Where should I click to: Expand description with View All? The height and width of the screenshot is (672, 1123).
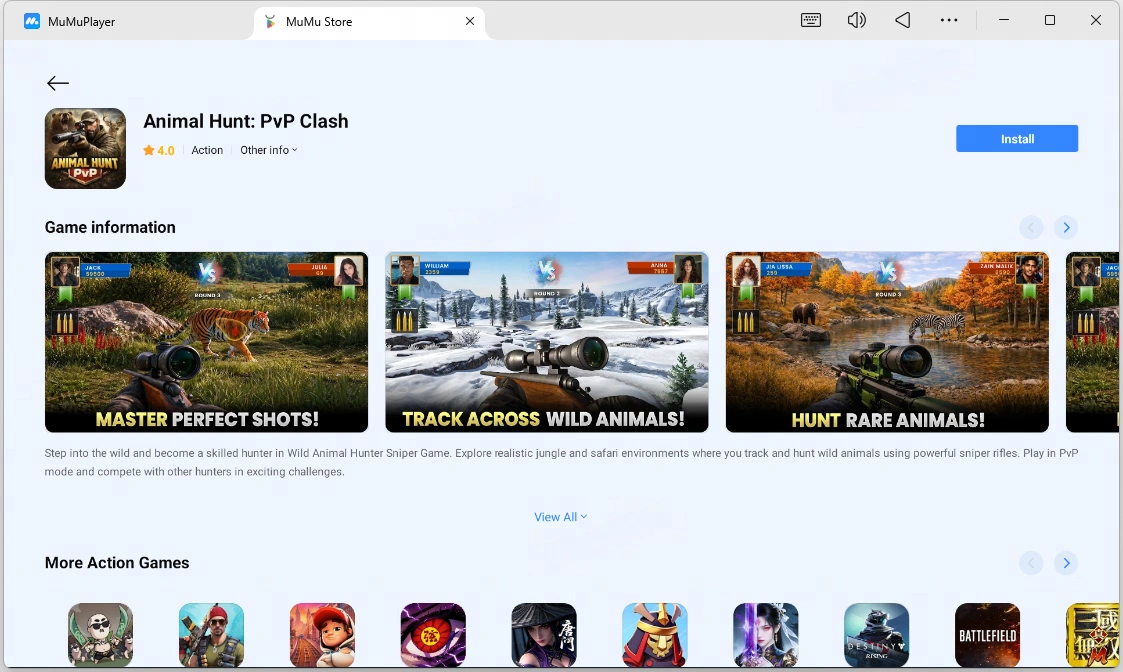coord(561,517)
